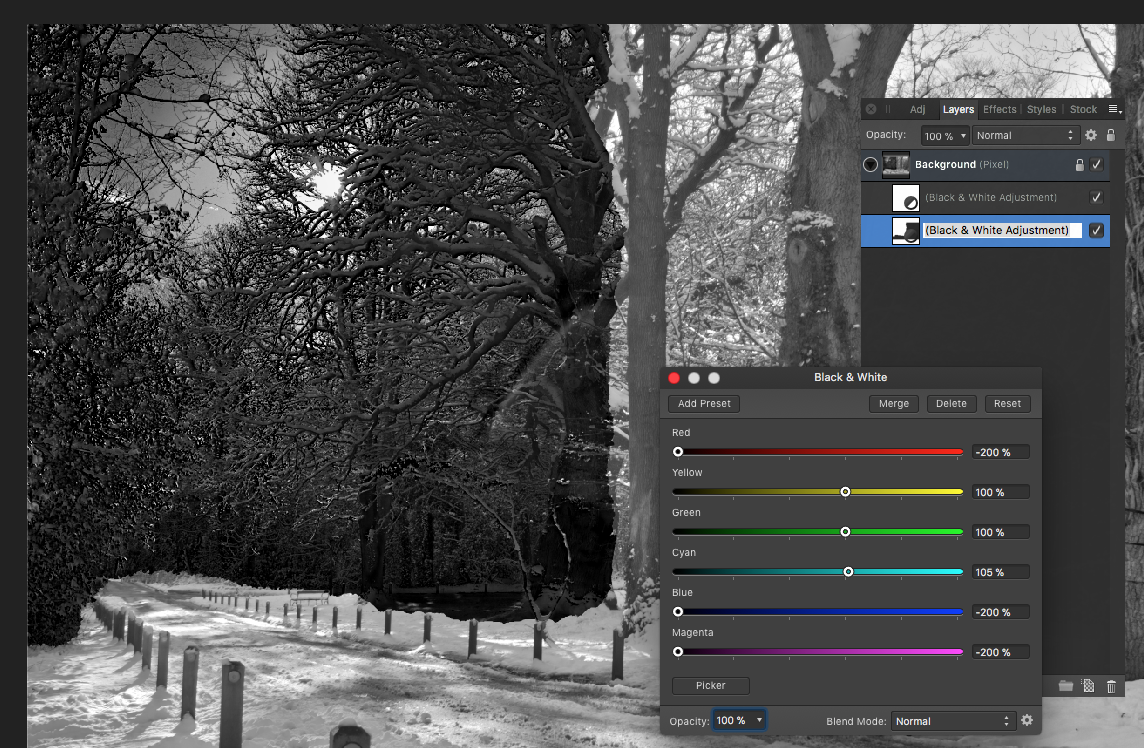Image resolution: width=1144 pixels, height=748 pixels.
Task: Click the Blue slider handle
Action: pos(678,612)
